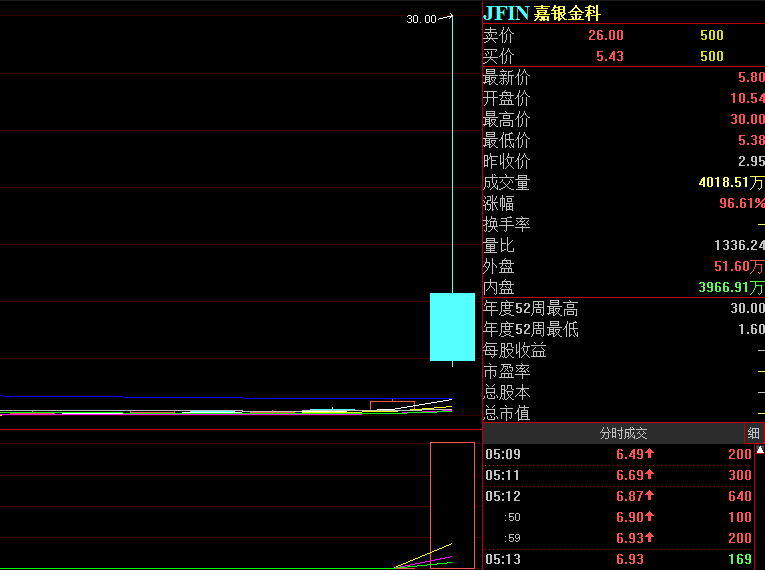The image size is (765, 570).
Task: Click the scroll-up arrow in the trades list
Action: coord(760,450)
